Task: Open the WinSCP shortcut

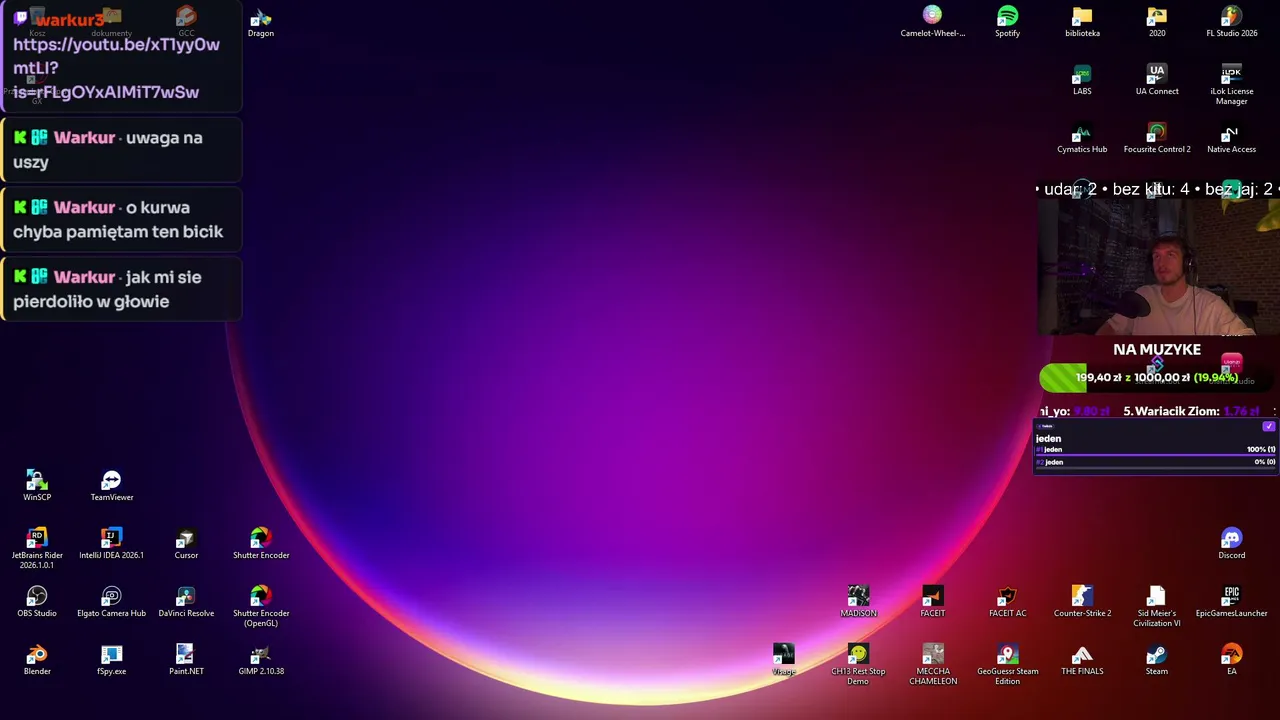Action: pyautogui.click(x=37, y=486)
